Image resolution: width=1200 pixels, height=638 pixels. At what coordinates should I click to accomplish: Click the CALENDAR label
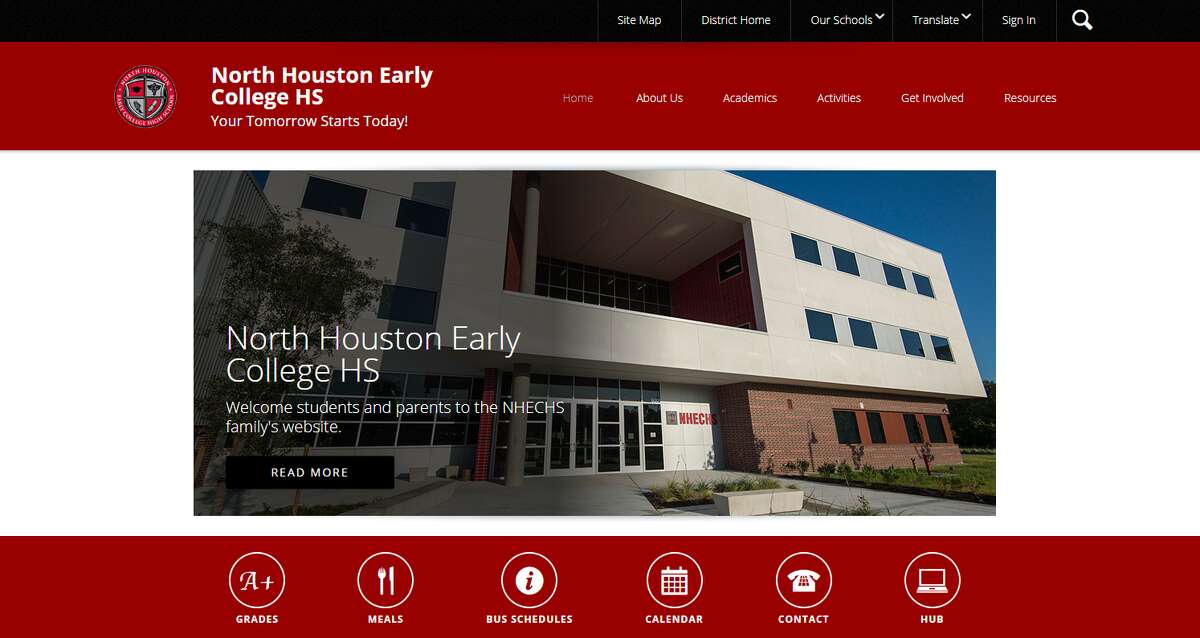[x=674, y=619]
